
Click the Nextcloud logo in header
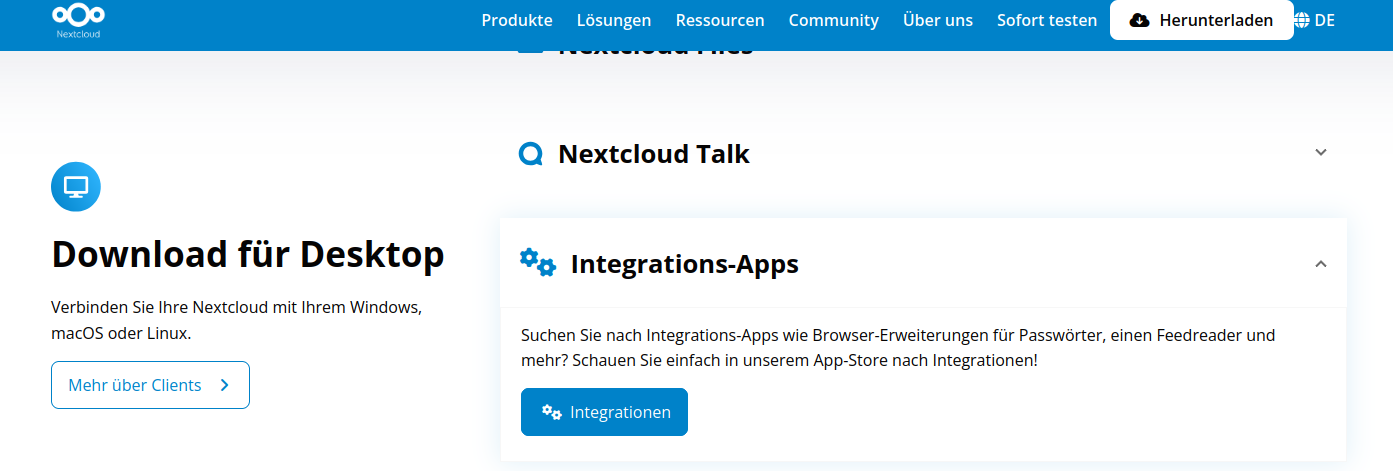[x=77, y=20]
